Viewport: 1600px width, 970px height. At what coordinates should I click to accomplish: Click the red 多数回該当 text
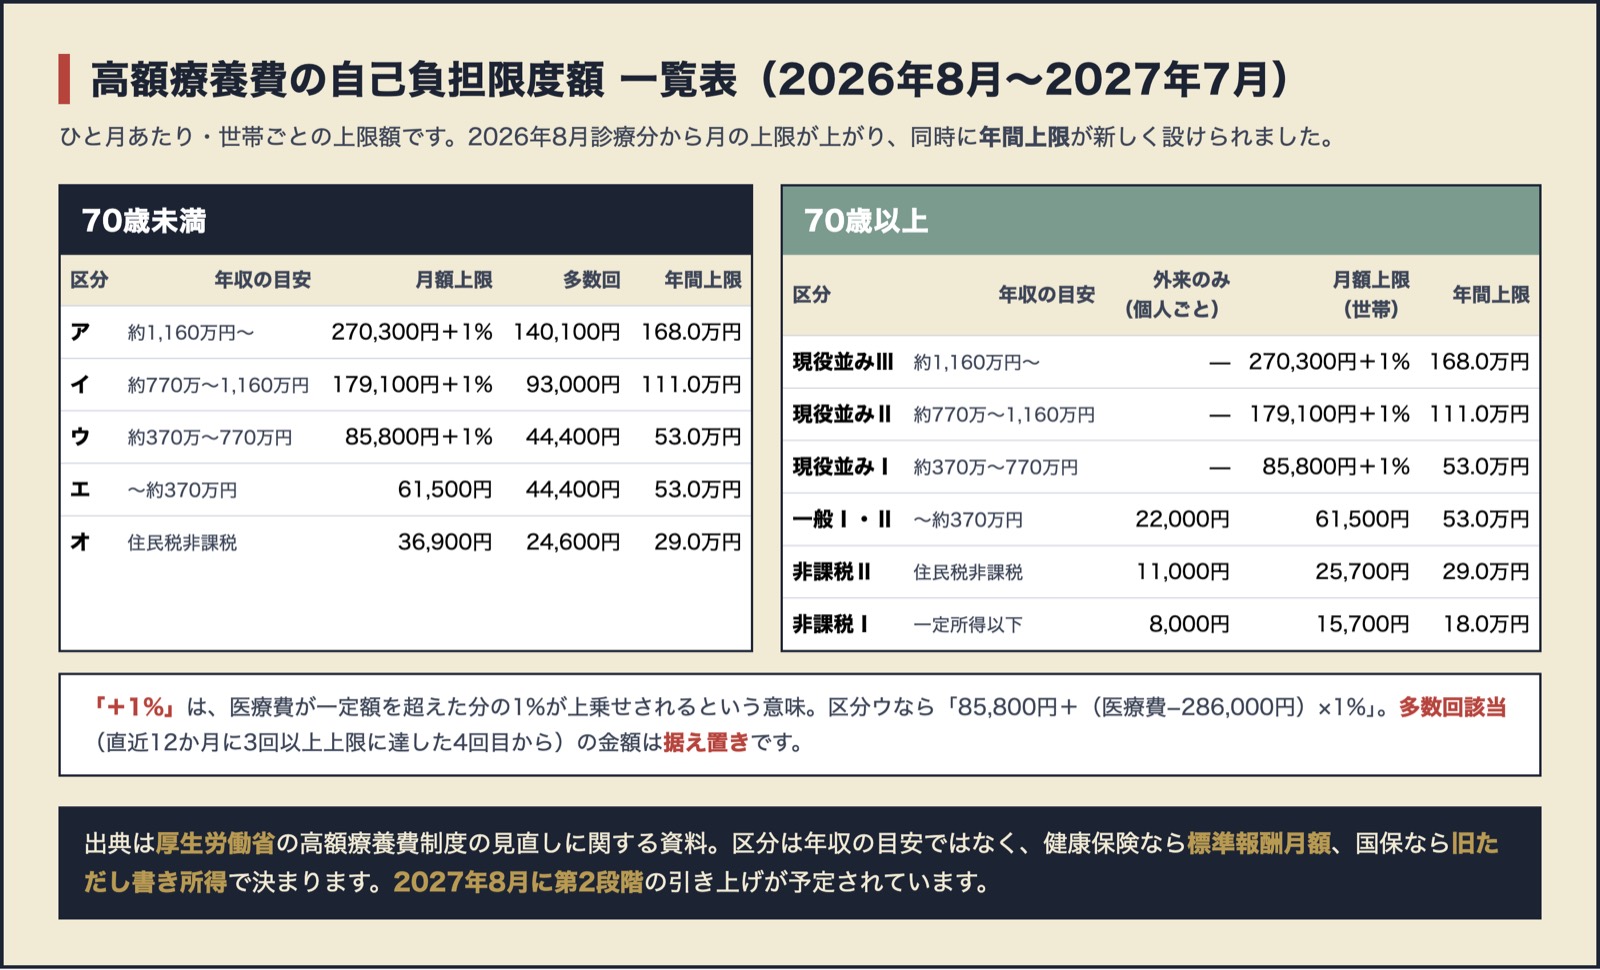pyautogui.click(x=1452, y=707)
